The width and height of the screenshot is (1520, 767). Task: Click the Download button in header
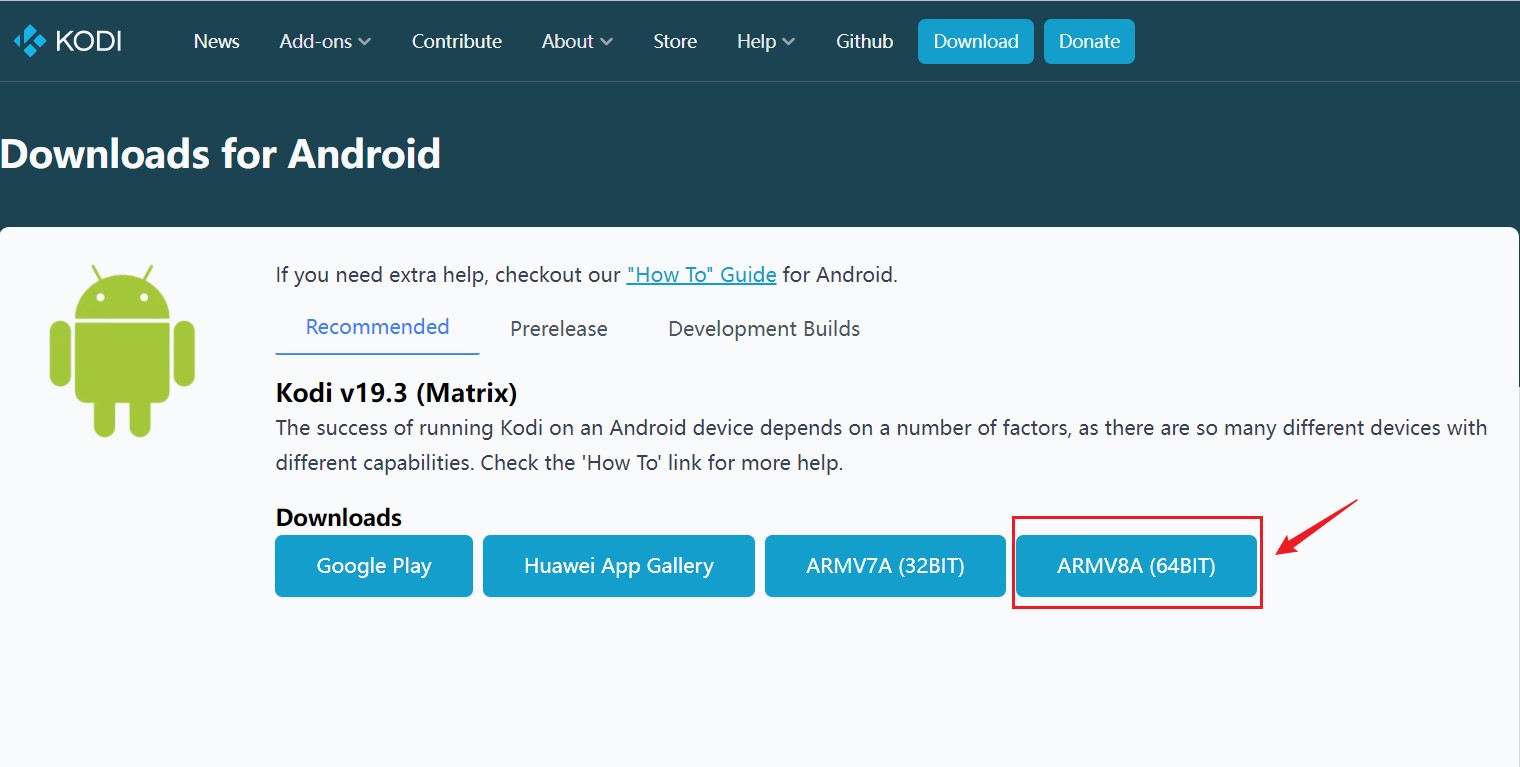pyautogui.click(x=975, y=41)
